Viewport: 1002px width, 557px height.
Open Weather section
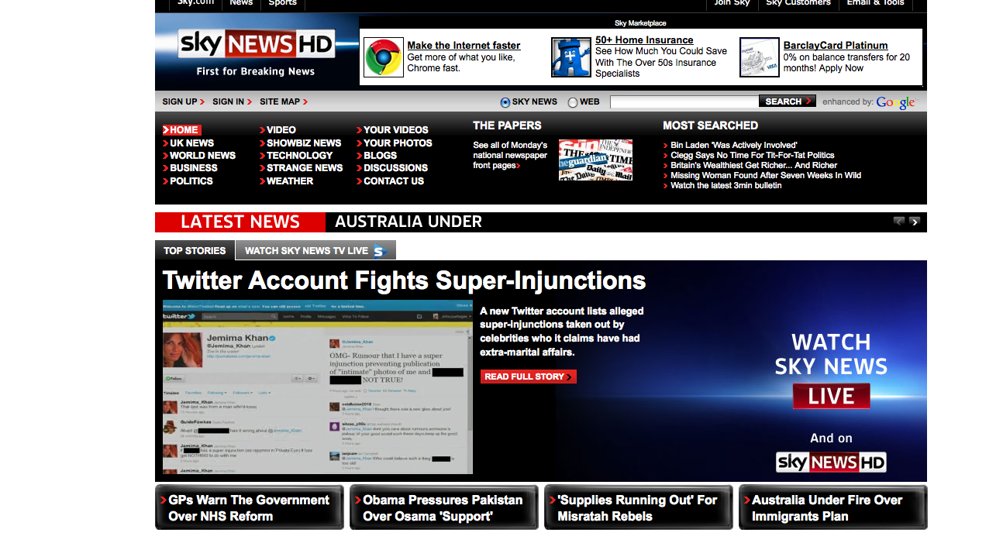[x=287, y=181]
